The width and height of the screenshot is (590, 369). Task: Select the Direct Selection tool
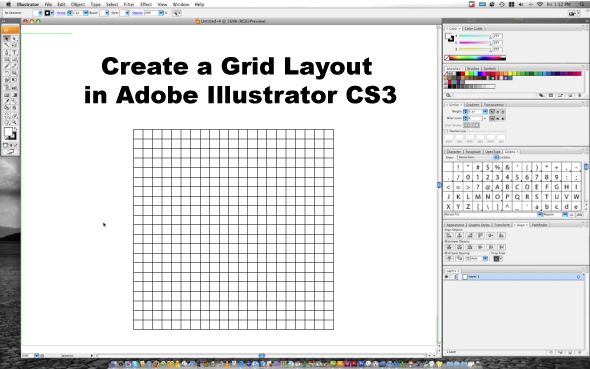(x=14, y=38)
